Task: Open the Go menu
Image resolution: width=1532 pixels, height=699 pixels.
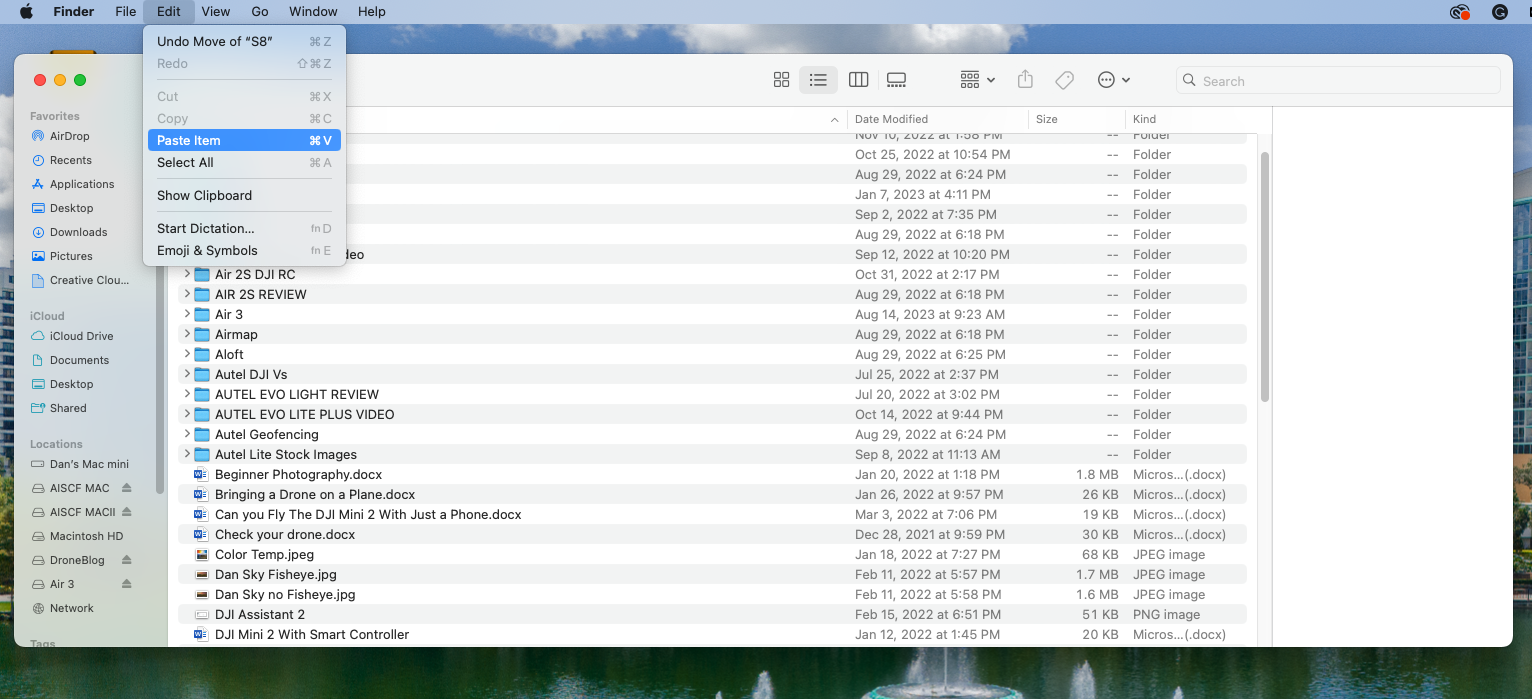Action: (x=260, y=12)
